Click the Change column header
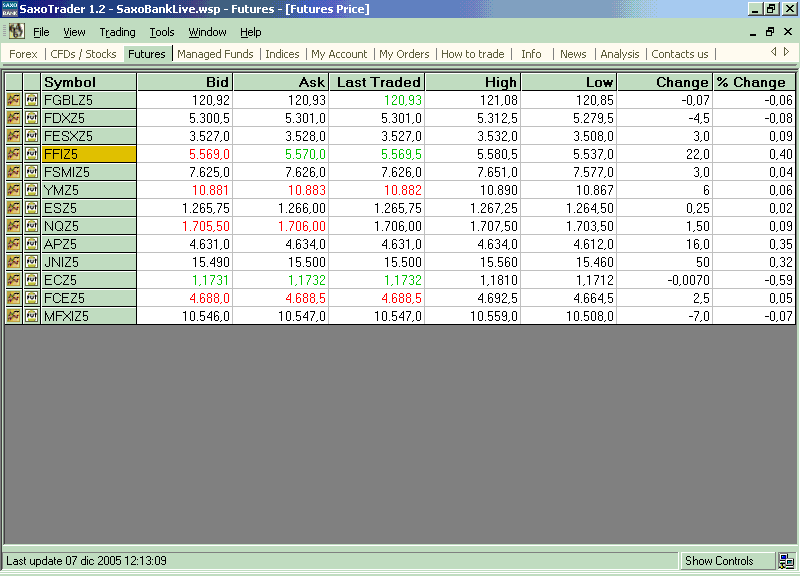Viewport: 800px width, 576px height. pyautogui.click(x=665, y=82)
